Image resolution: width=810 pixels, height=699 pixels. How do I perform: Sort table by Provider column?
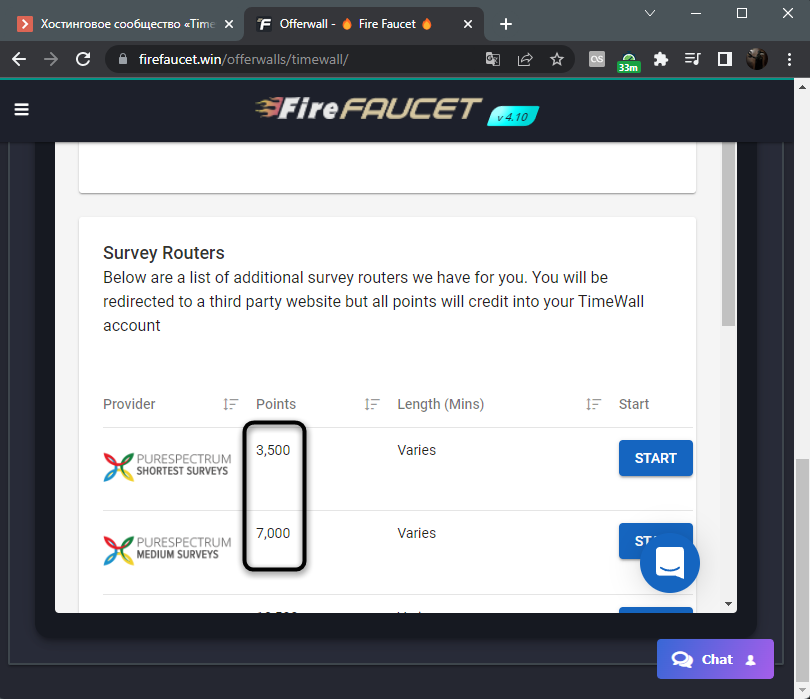click(230, 404)
